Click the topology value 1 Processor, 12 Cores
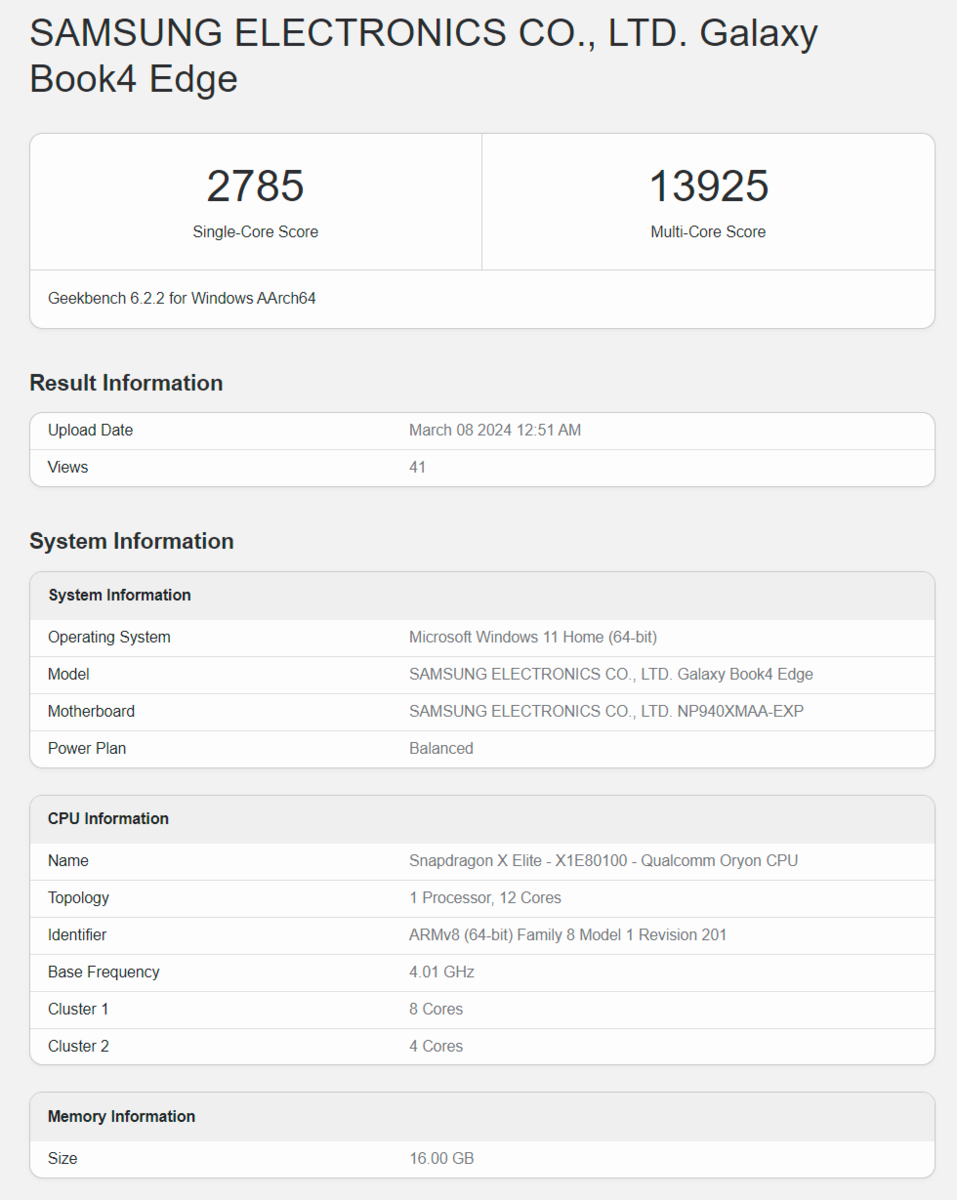The width and height of the screenshot is (957, 1200). [485, 897]
